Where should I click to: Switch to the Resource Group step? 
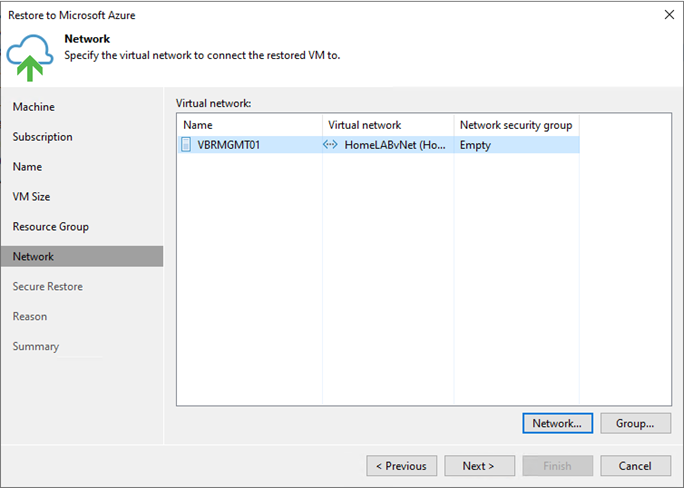pos(51,227)
